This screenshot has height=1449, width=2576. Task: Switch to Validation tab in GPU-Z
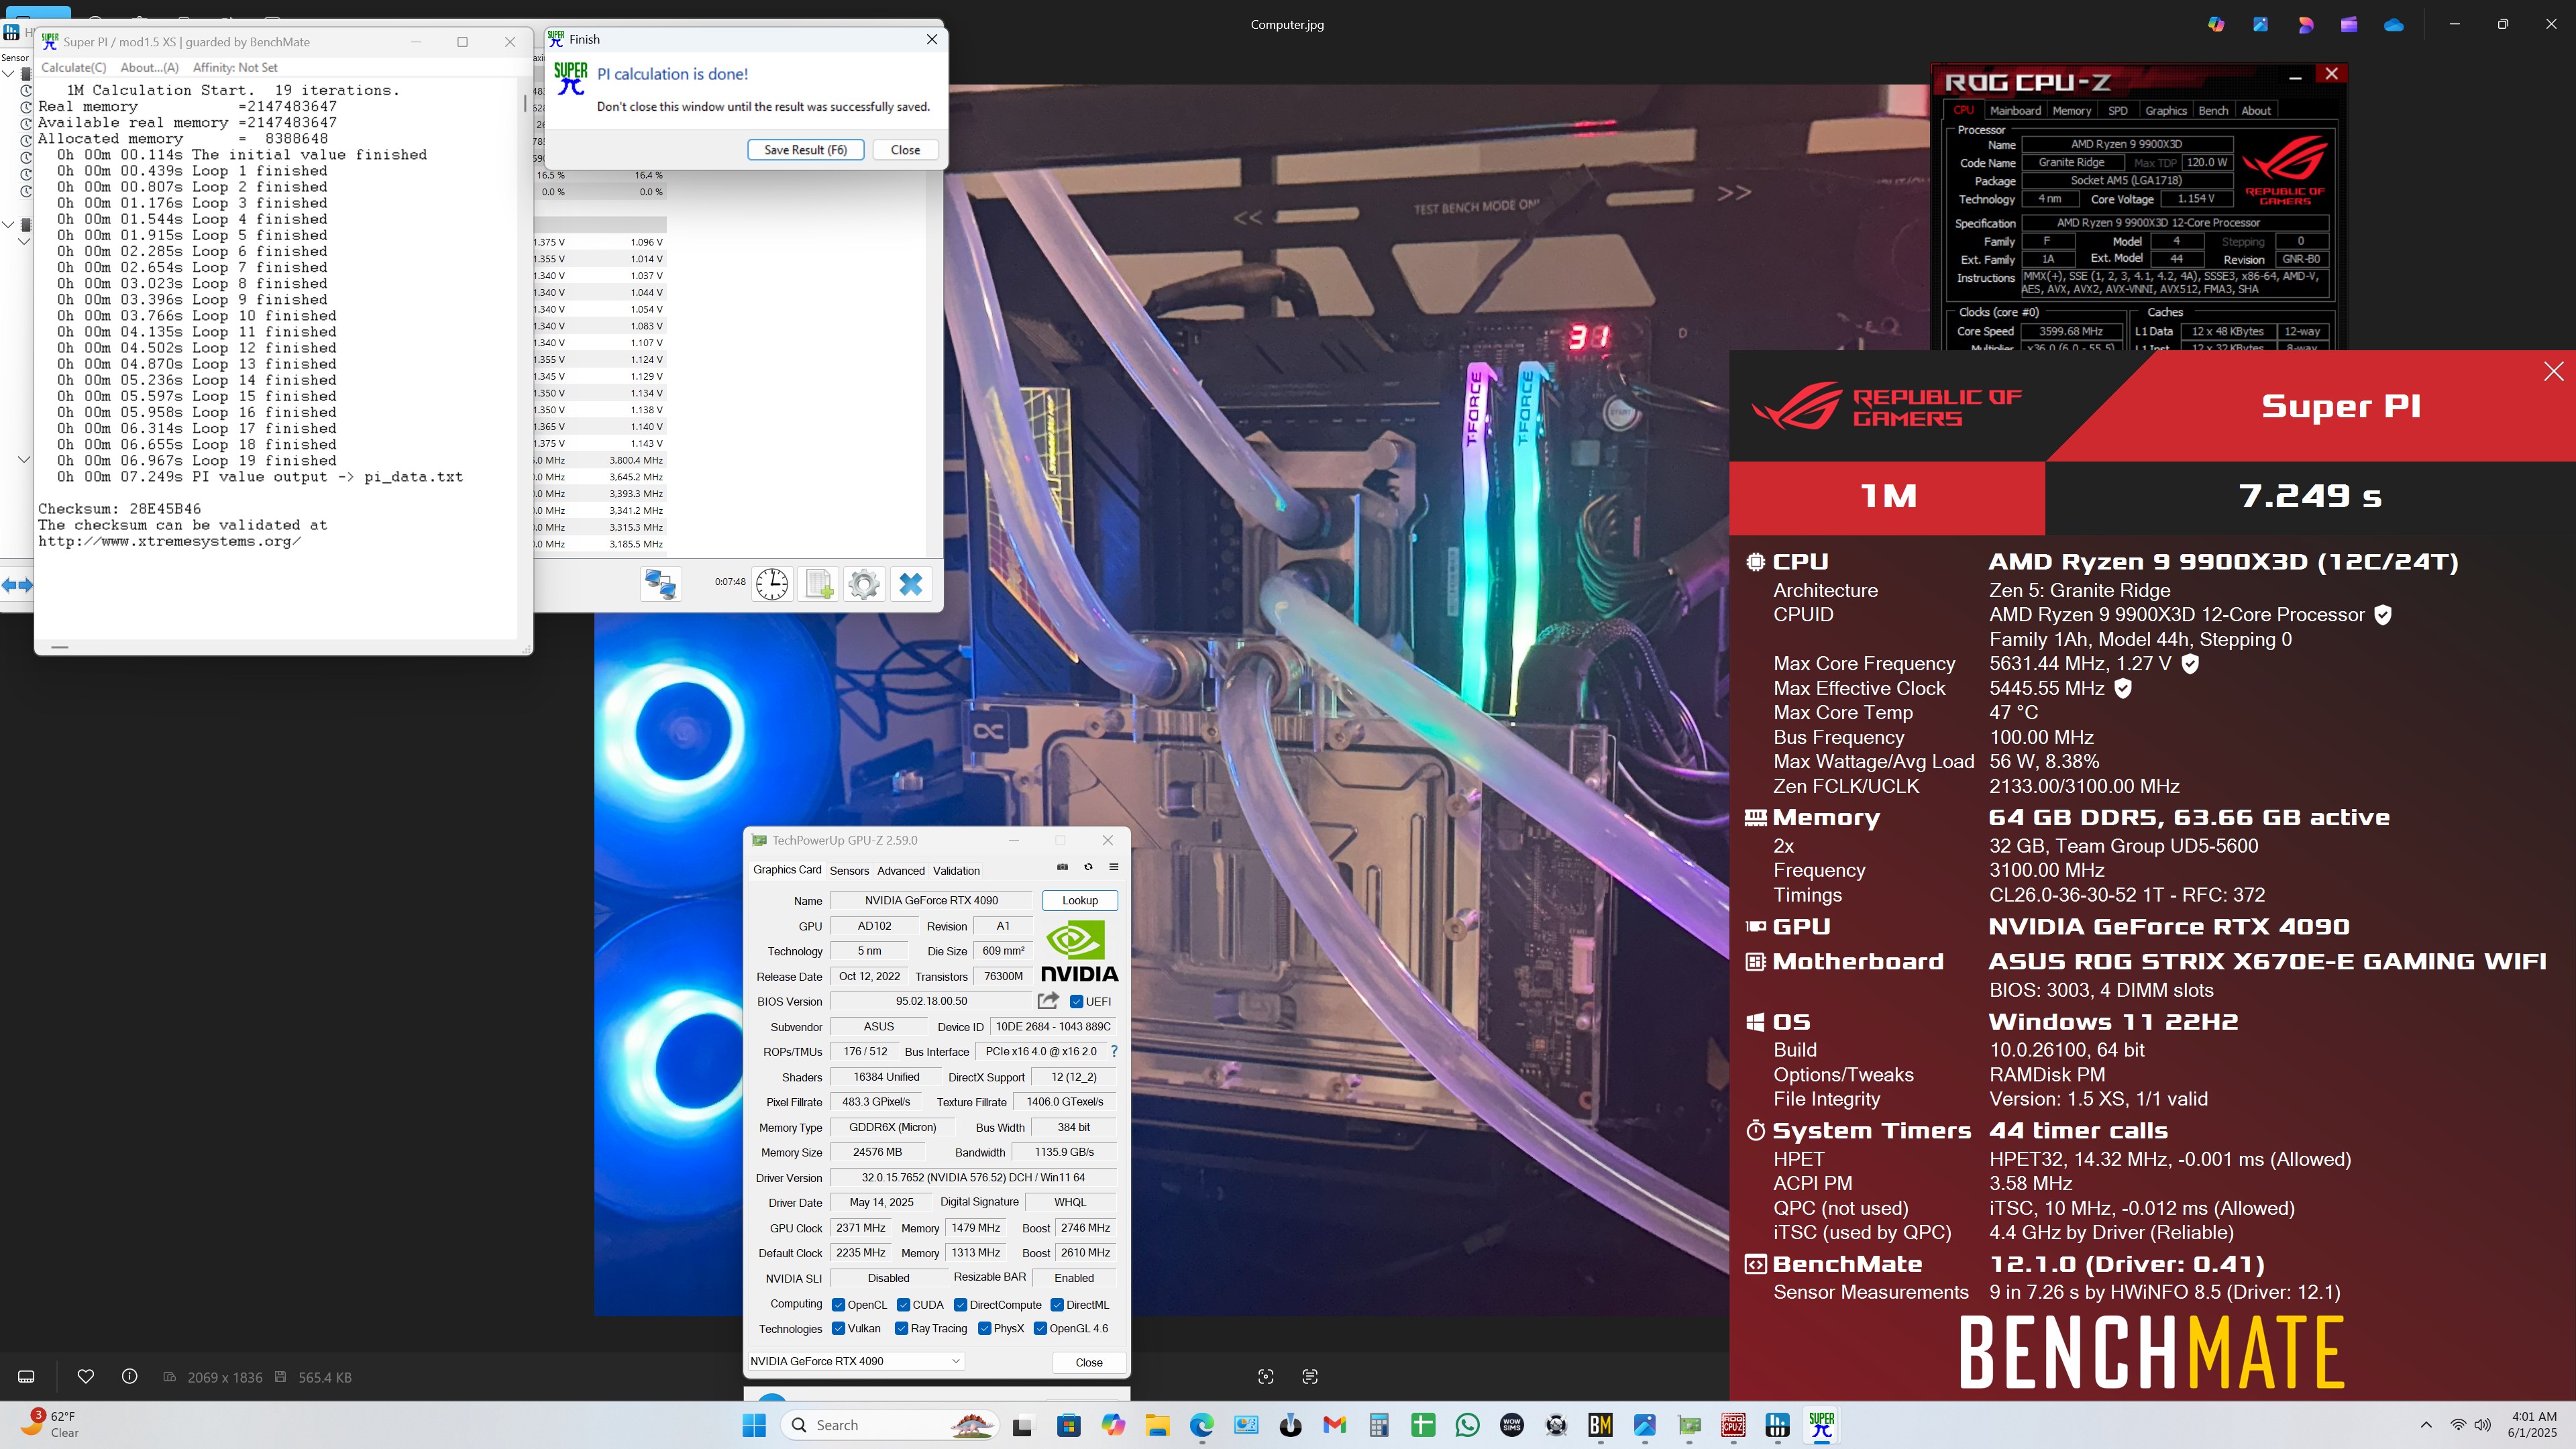pyautogui.click(x=956, y=870)
